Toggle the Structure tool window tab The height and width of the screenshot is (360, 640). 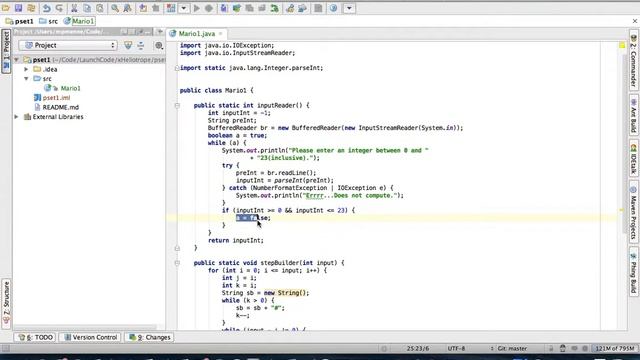tap(6, 303)
